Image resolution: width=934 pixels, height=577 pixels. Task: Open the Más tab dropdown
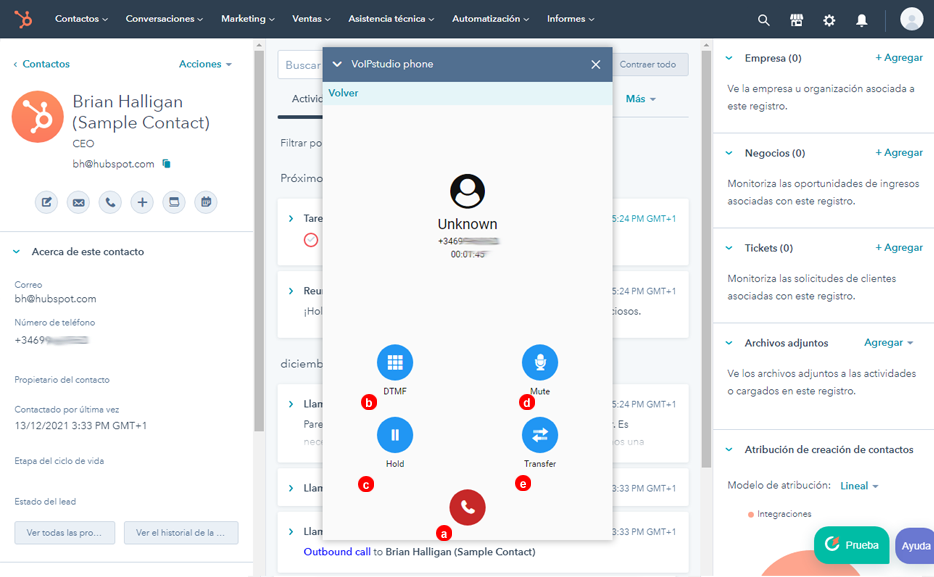tap(640, 99)
